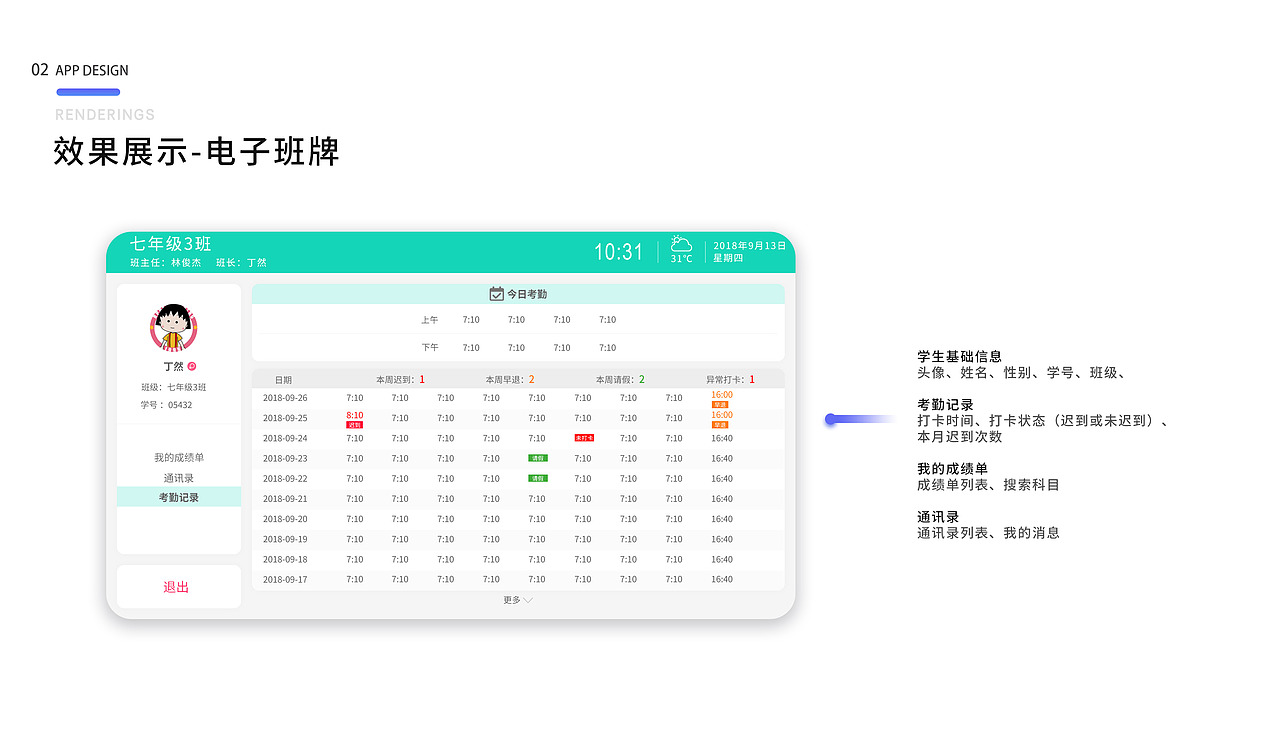Click the red 未打卡 badge on 2018-09-24
The height and width of the screenshot is (738, 1280).
tap(584, 438)
